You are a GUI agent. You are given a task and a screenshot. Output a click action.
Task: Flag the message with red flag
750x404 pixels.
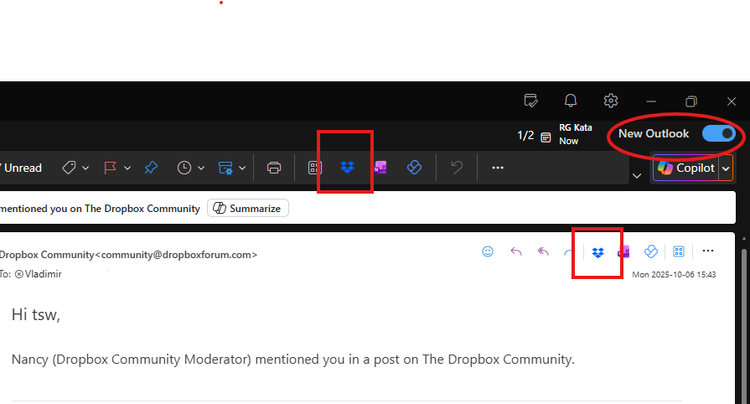click(110, 168)
